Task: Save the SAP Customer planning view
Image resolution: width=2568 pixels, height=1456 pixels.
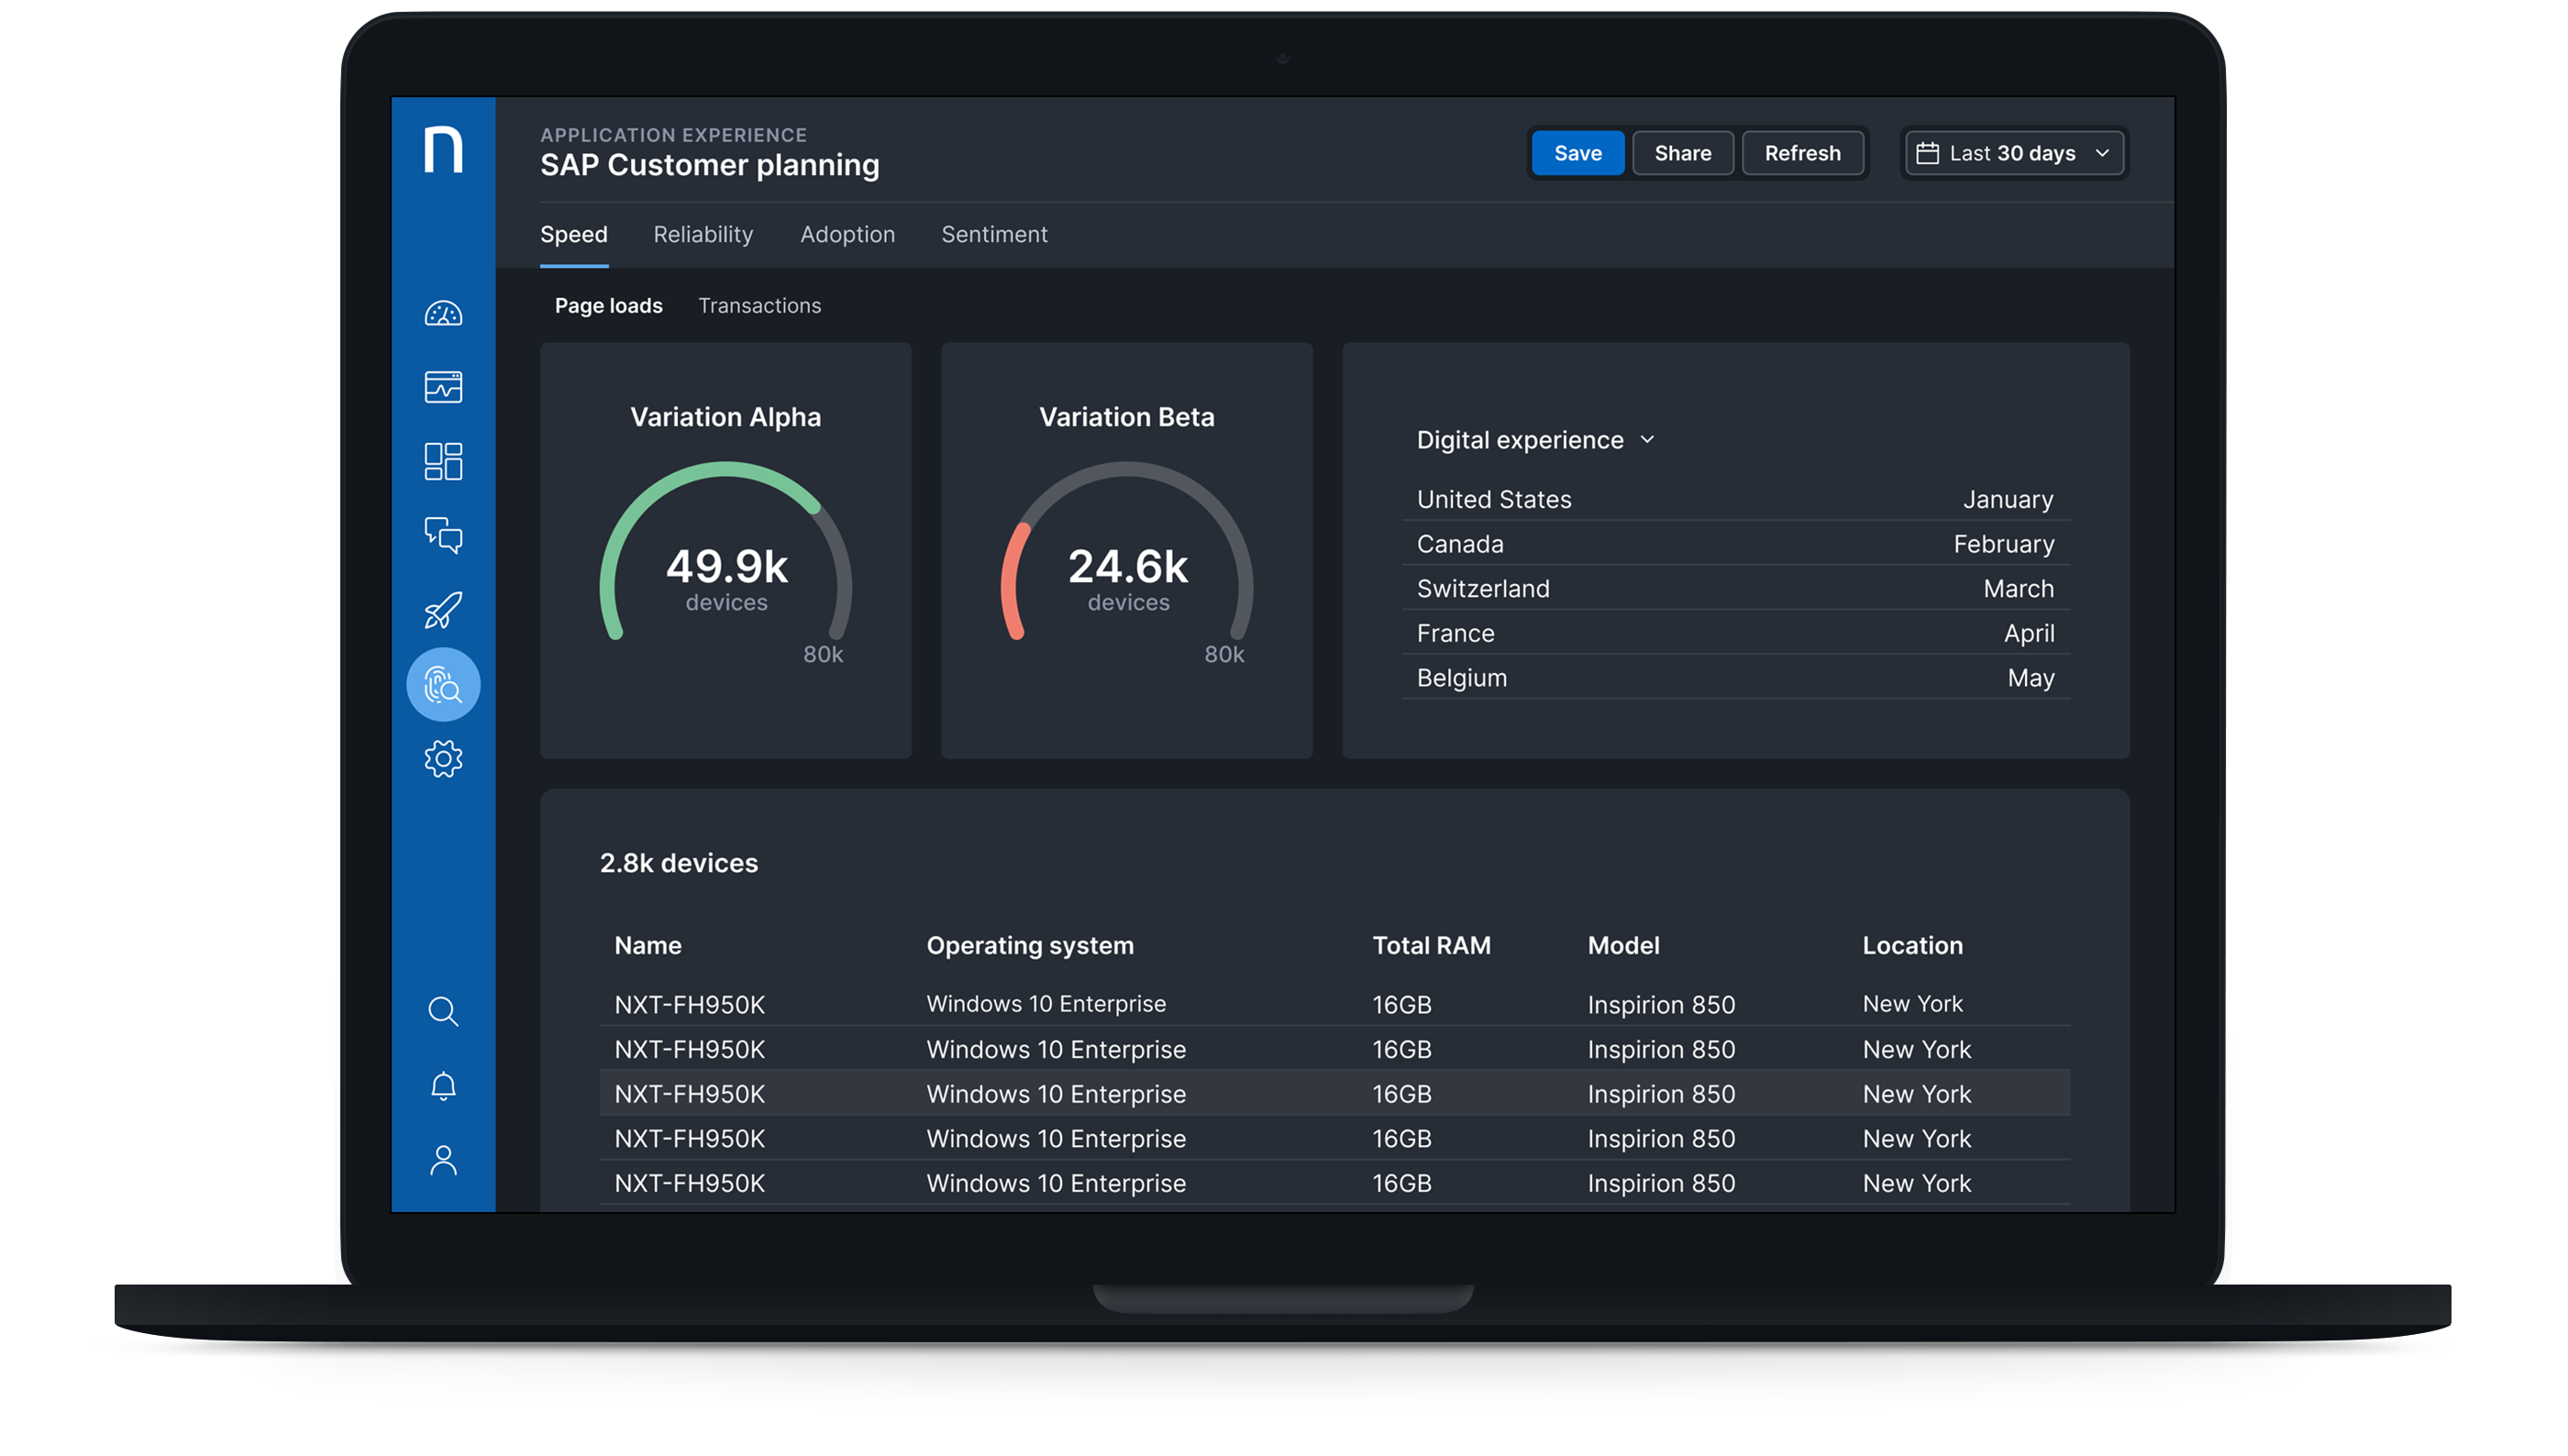Action: pos(1577,153)
